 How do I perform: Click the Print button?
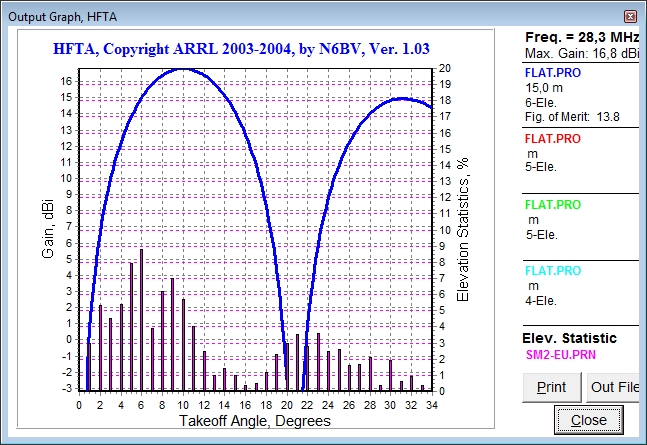click(552, 387)
